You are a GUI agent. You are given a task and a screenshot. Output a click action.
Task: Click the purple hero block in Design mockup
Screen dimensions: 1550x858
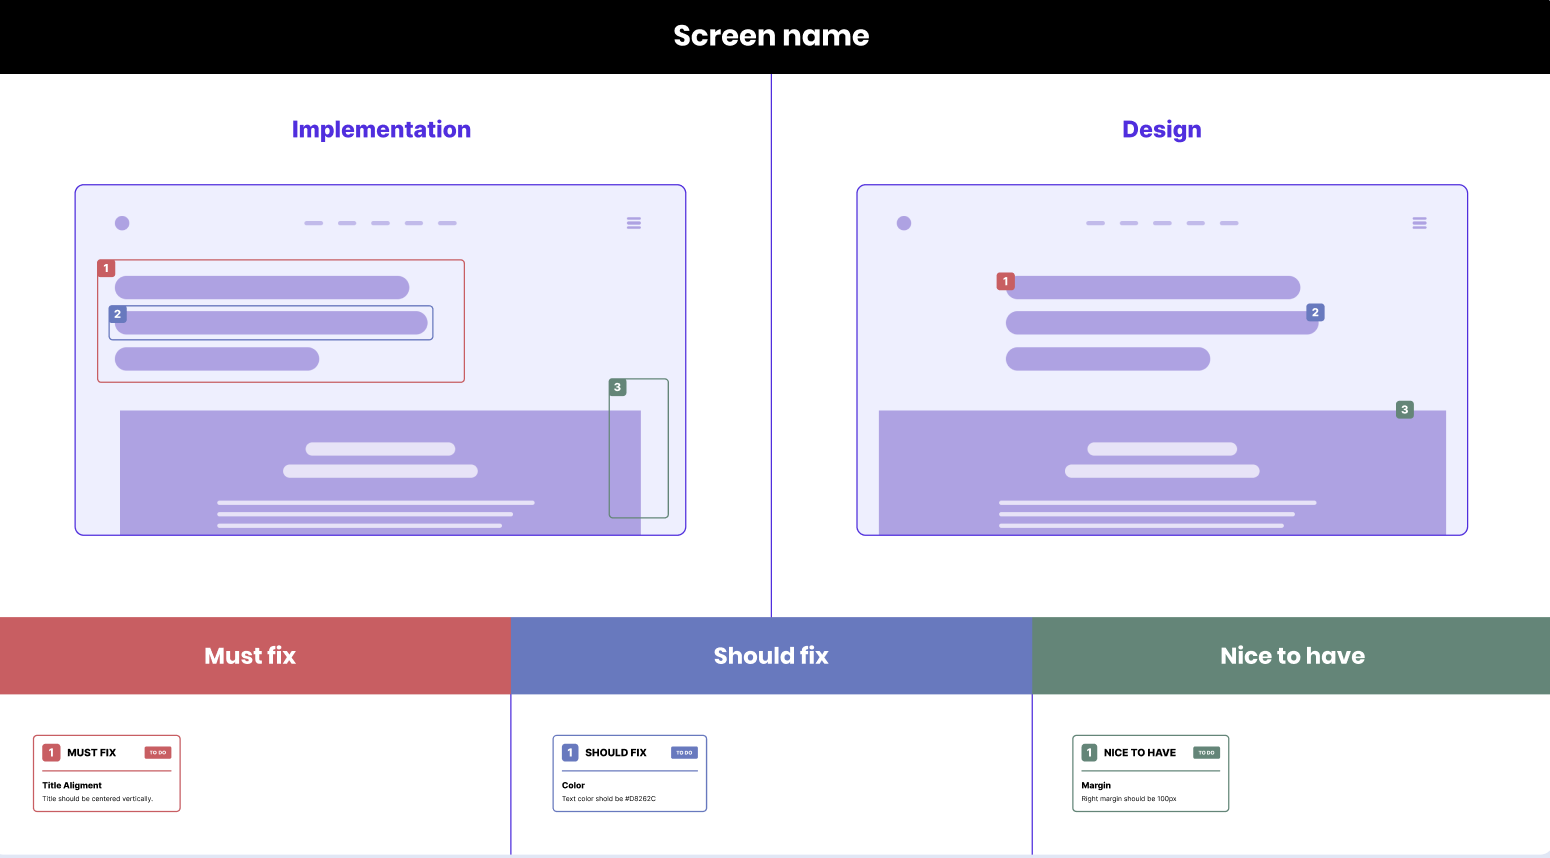(x=1162, y=472)
